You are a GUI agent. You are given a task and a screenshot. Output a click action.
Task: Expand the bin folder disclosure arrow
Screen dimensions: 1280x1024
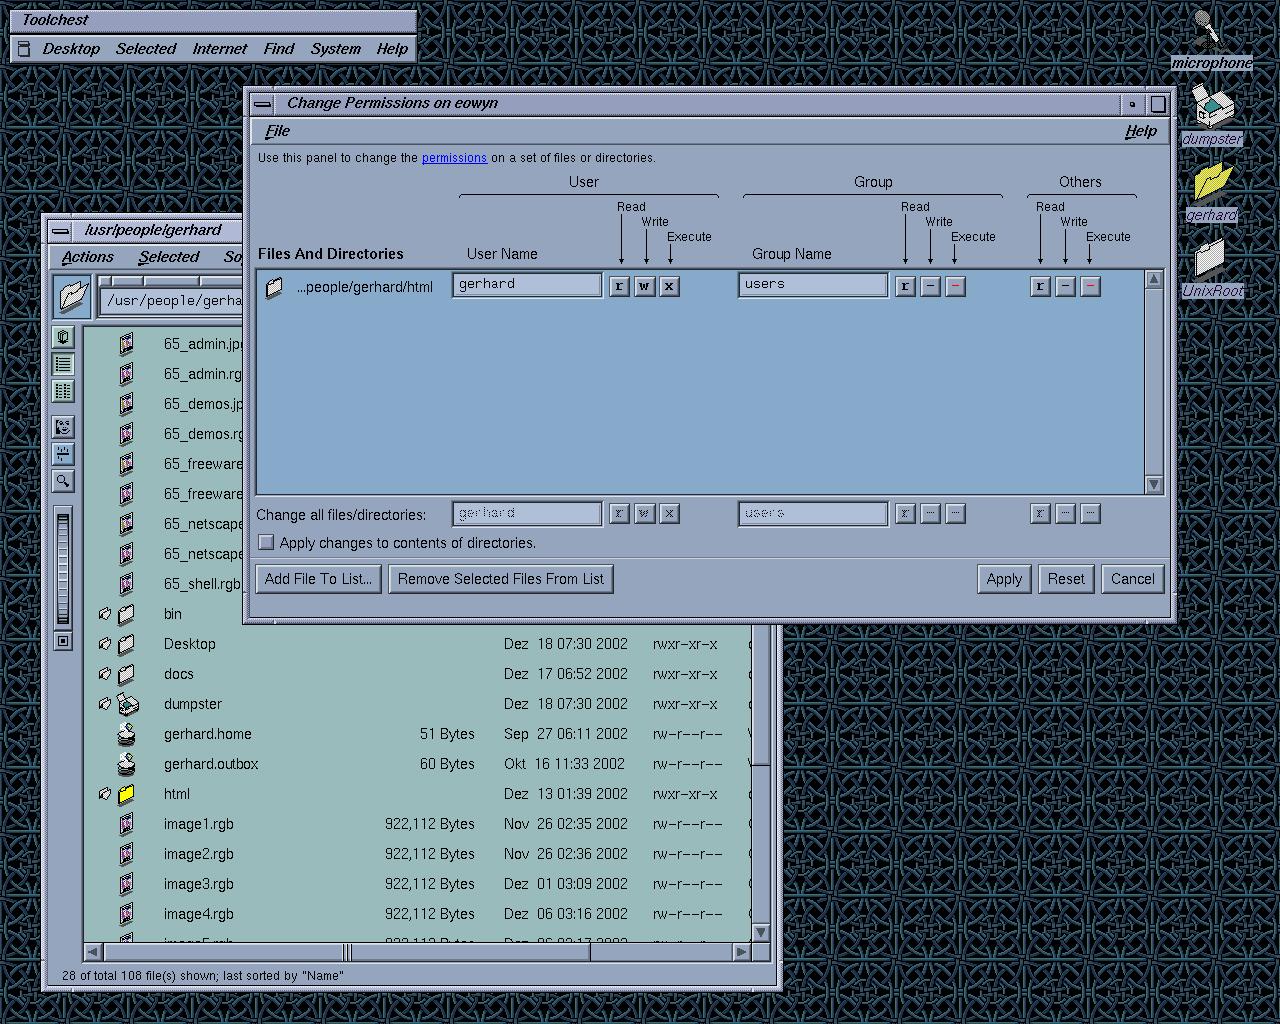(105, 614)
